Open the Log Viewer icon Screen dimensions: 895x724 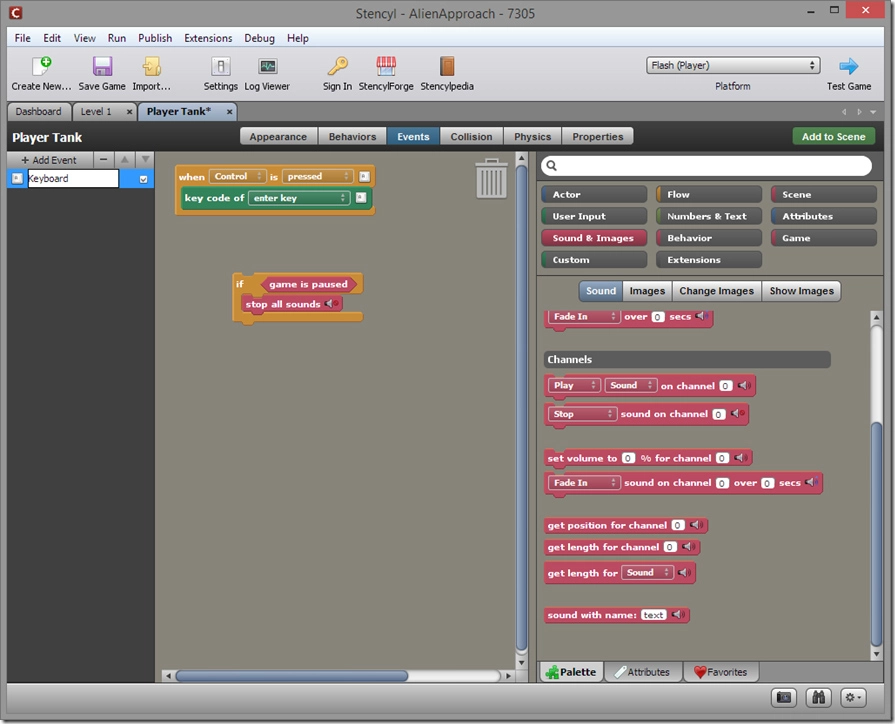click(x=267, y=66)
